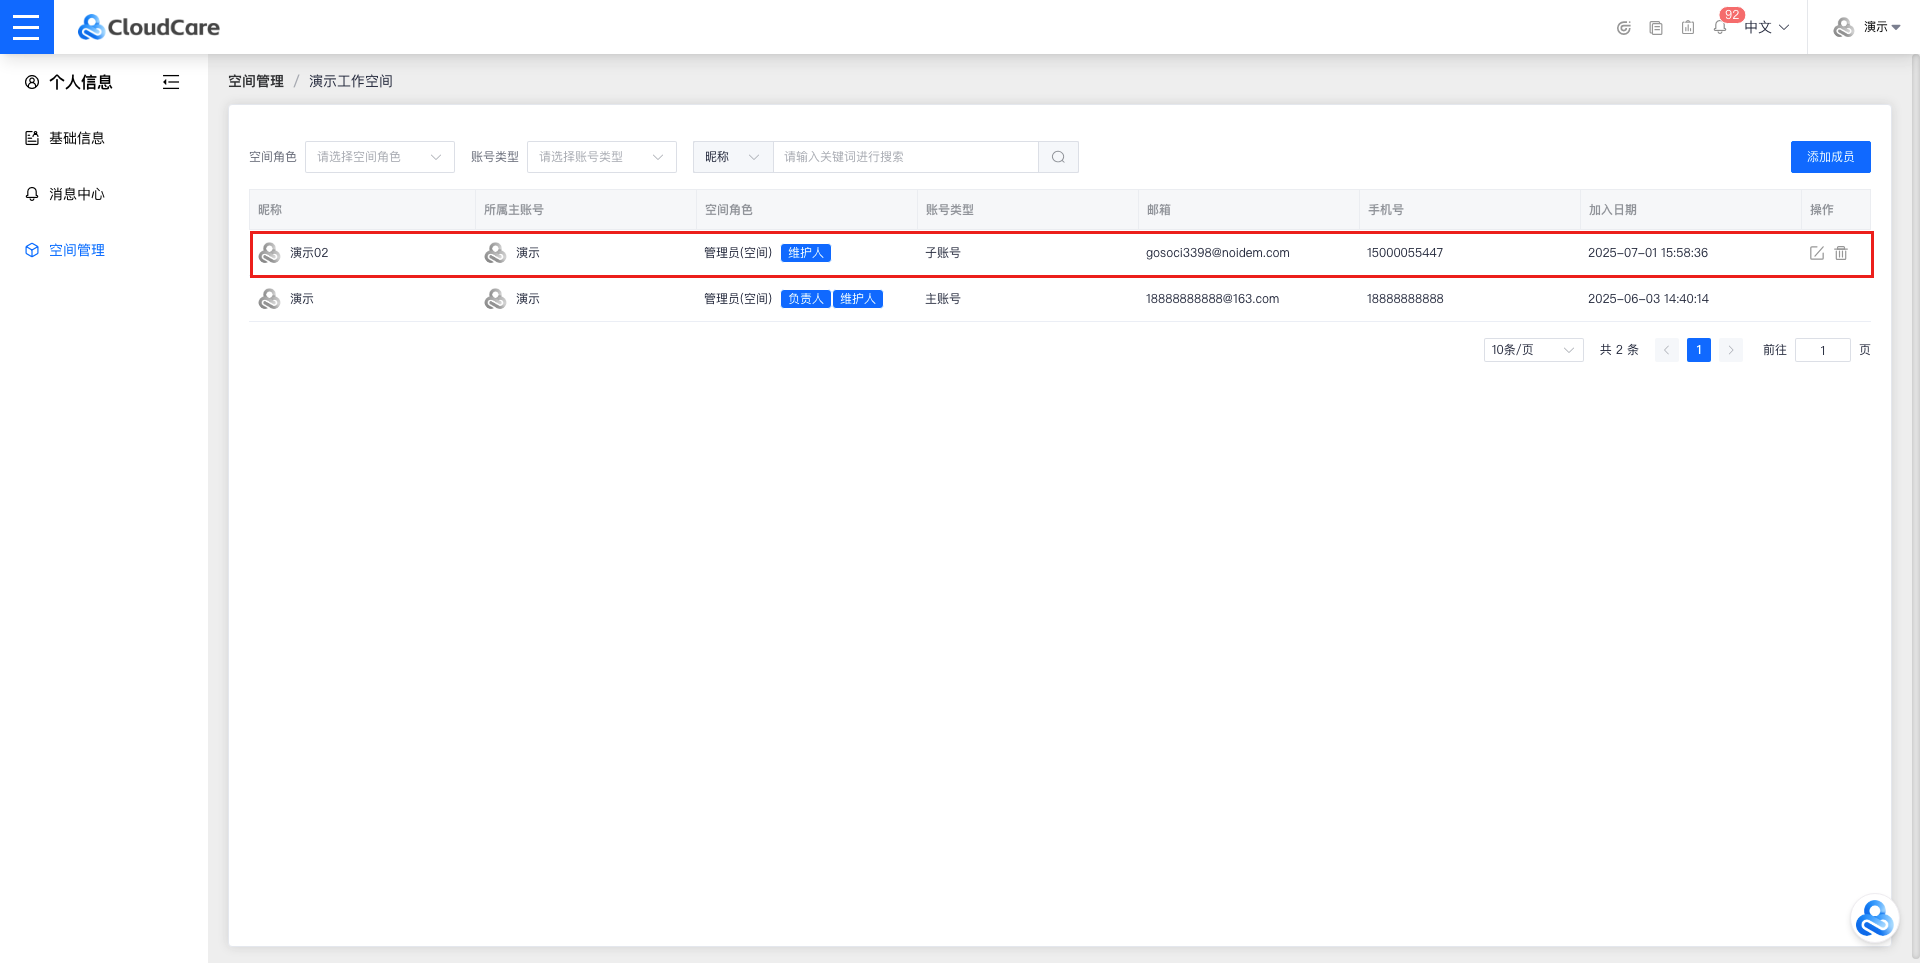Click the 空间管理 breadcrumb link

pyautogui.click(x=256, y=81)
